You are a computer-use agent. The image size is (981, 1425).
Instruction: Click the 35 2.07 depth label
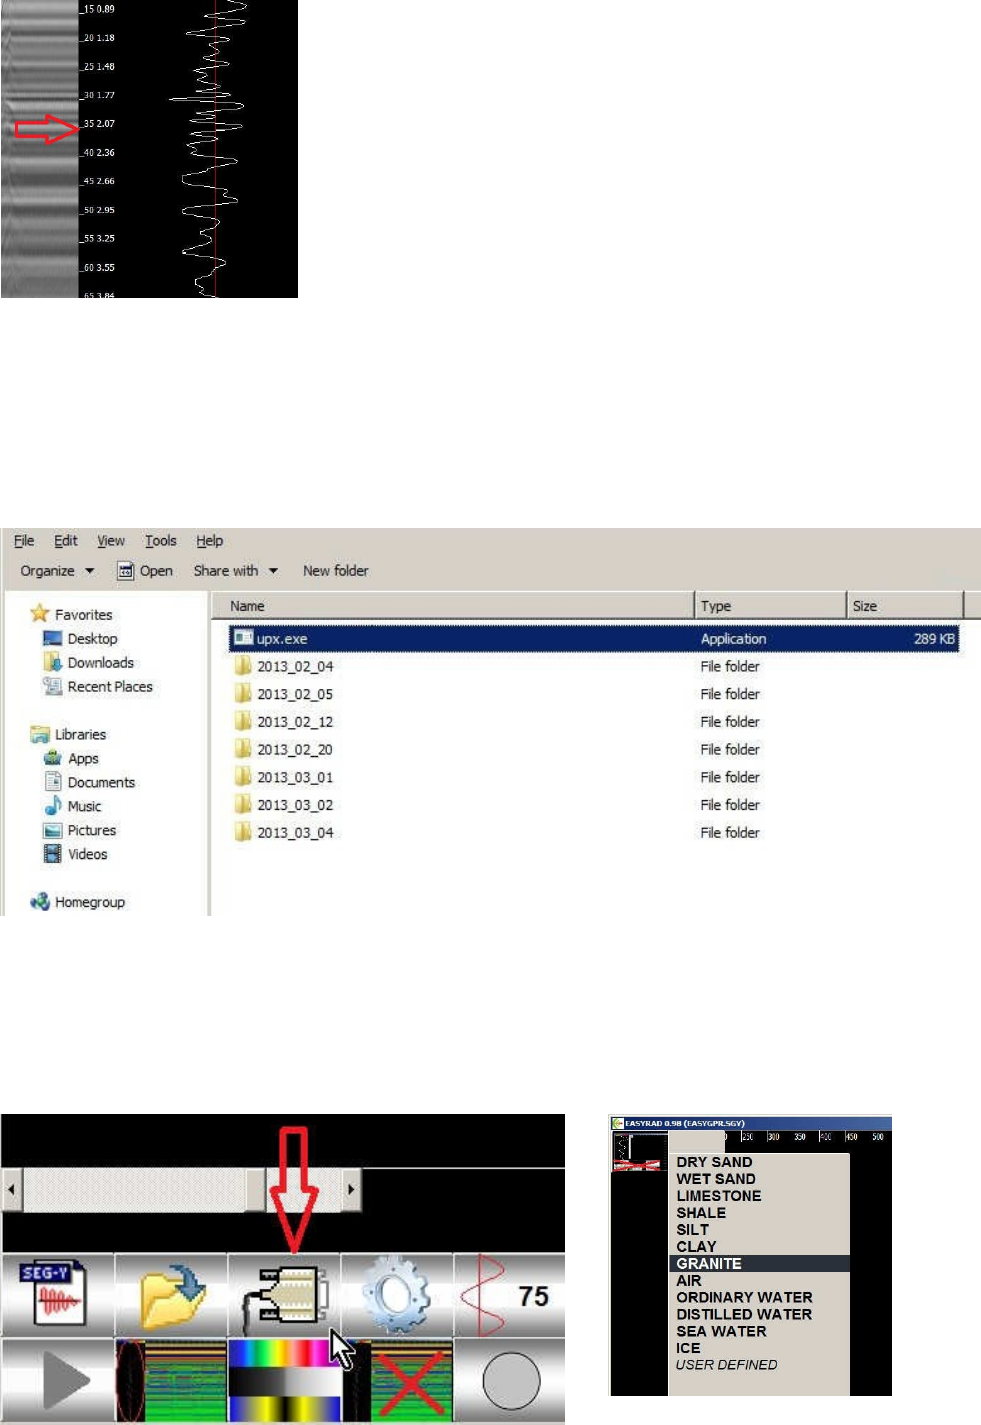coord(99,124)
